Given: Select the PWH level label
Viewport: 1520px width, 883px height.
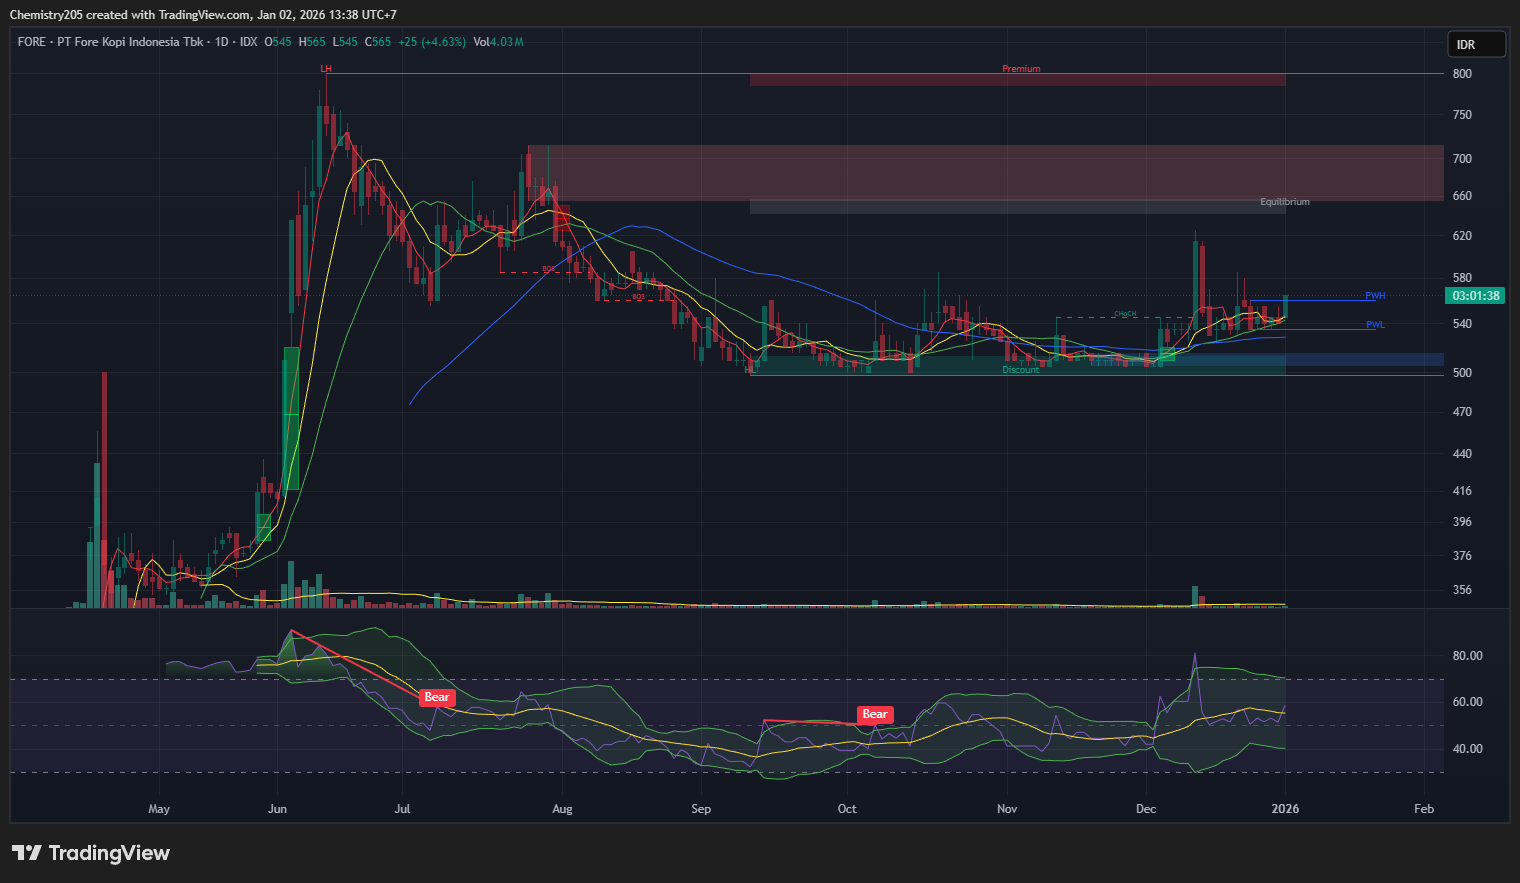Looking at the screenshot, I should coord(1375,296).
